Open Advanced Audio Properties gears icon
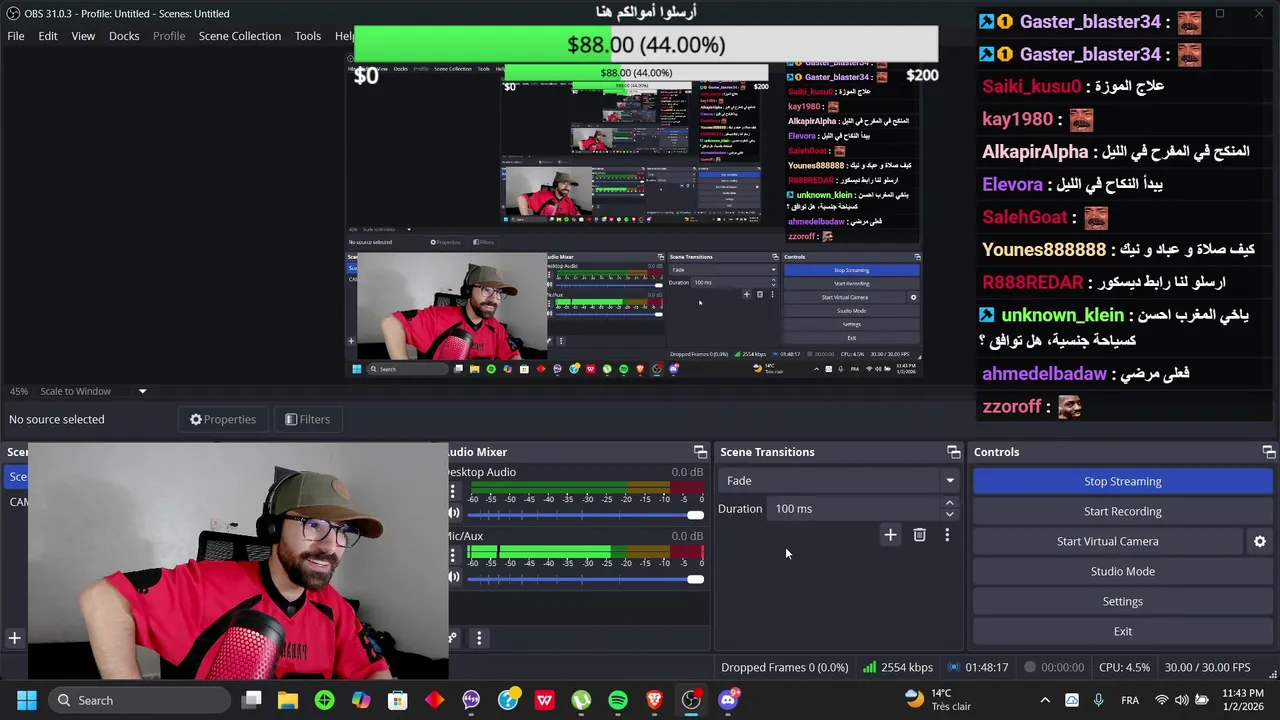Viewport: 1280px width, 720px height. 453,638
